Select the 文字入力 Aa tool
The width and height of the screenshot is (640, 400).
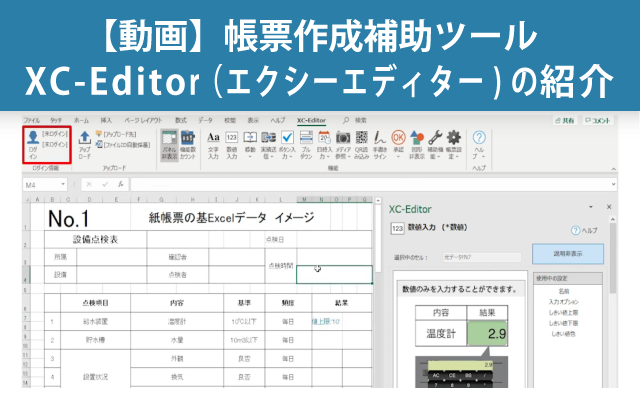tap(213, 145)
